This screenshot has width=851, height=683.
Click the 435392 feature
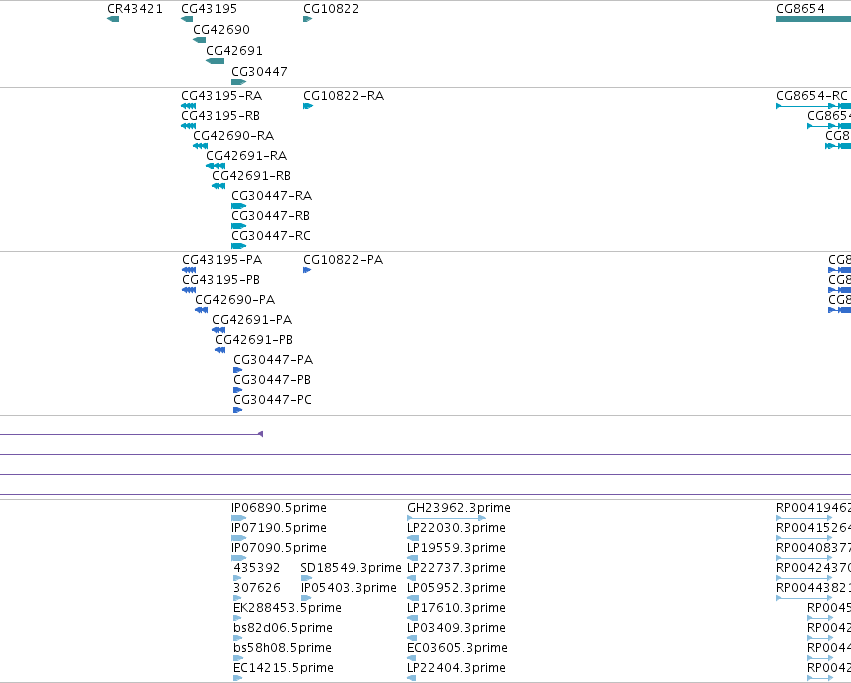coord(238,578)
